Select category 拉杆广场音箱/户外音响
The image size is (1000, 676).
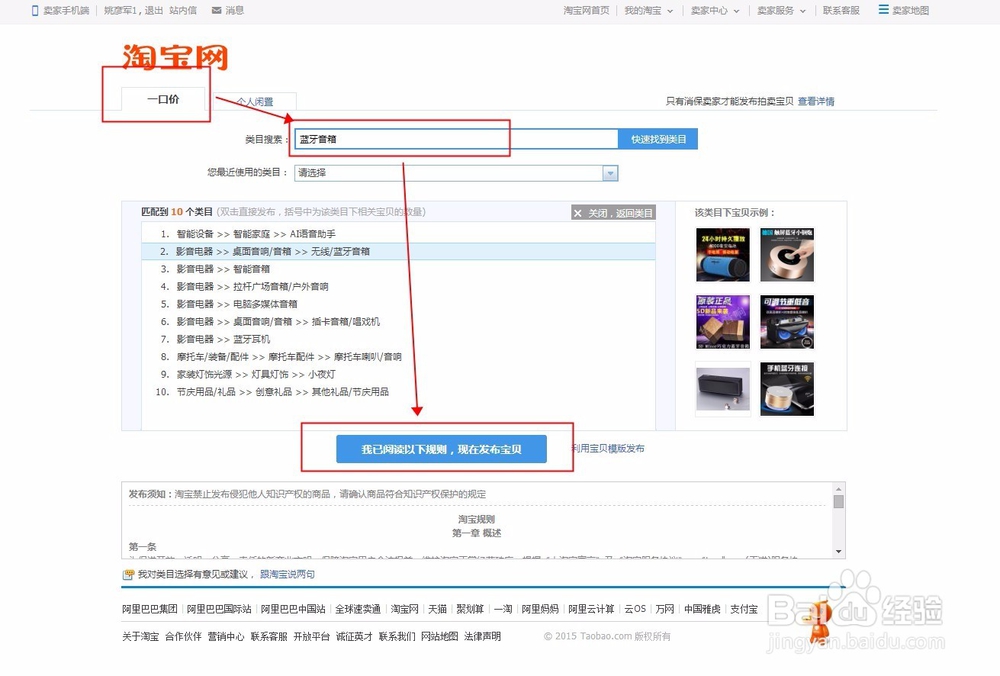point(399,286)
